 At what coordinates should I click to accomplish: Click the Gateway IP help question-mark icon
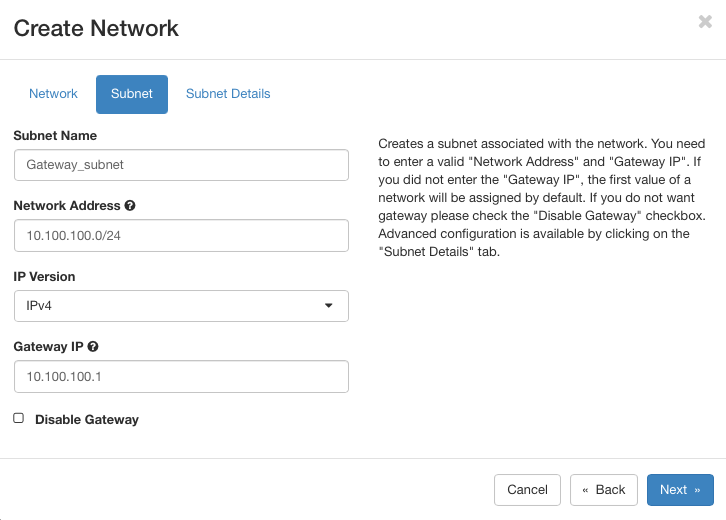[x=93, y=347]
